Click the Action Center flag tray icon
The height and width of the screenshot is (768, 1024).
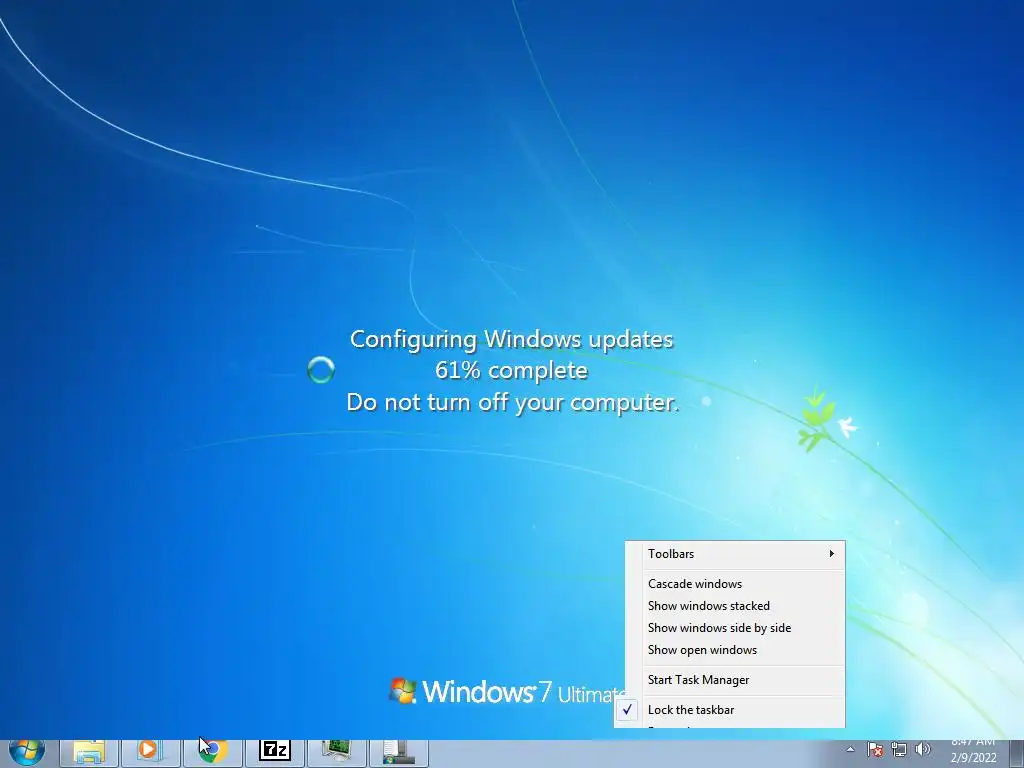pyautogui.click(x=875, y=750)
